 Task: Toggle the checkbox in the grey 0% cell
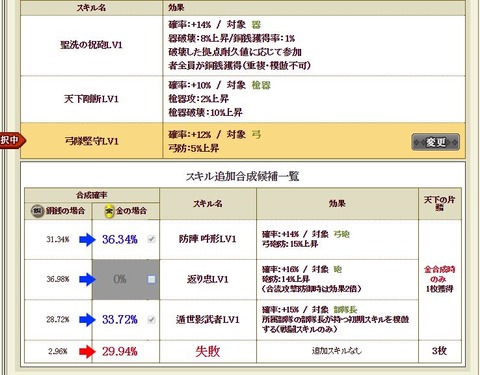click(x=151, y=279)
